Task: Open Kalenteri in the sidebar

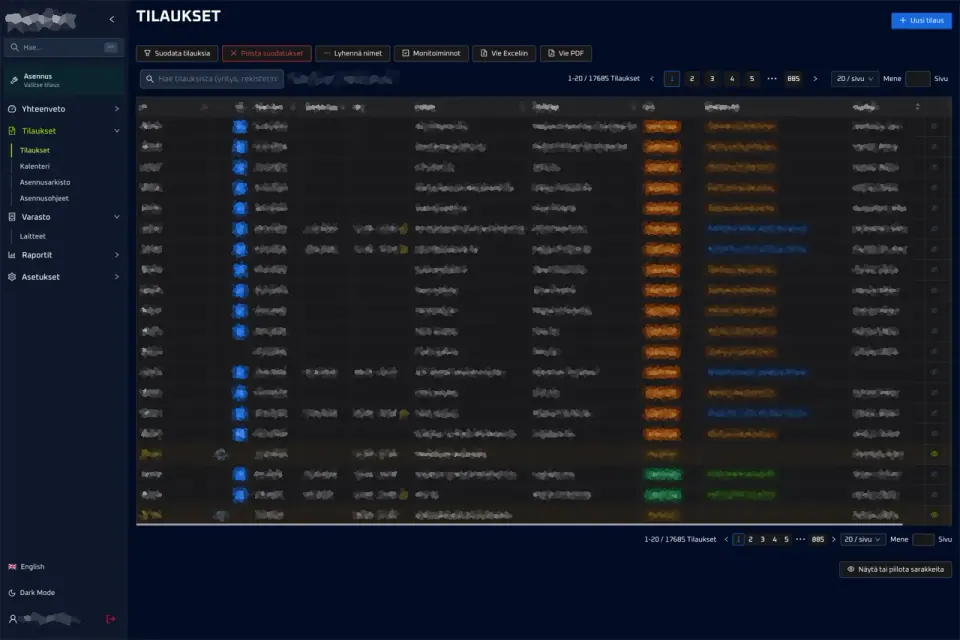Action: pyautogui.click(x=35, y=166)
